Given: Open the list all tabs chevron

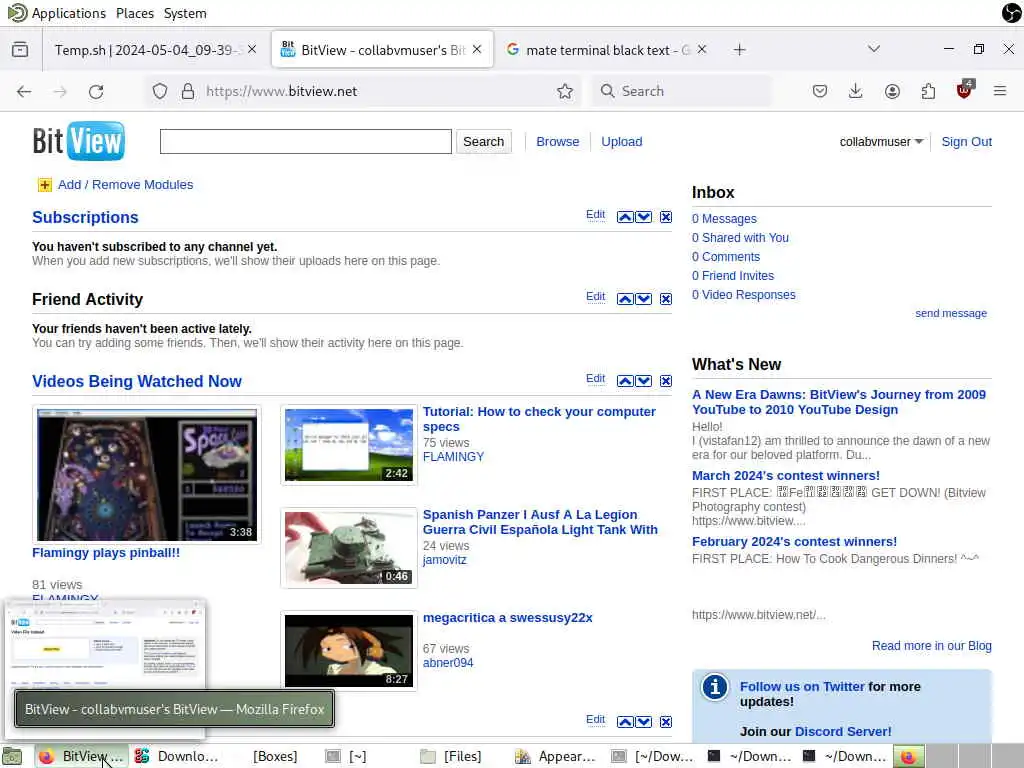Looking at the screenshot, I should (874, 49).
